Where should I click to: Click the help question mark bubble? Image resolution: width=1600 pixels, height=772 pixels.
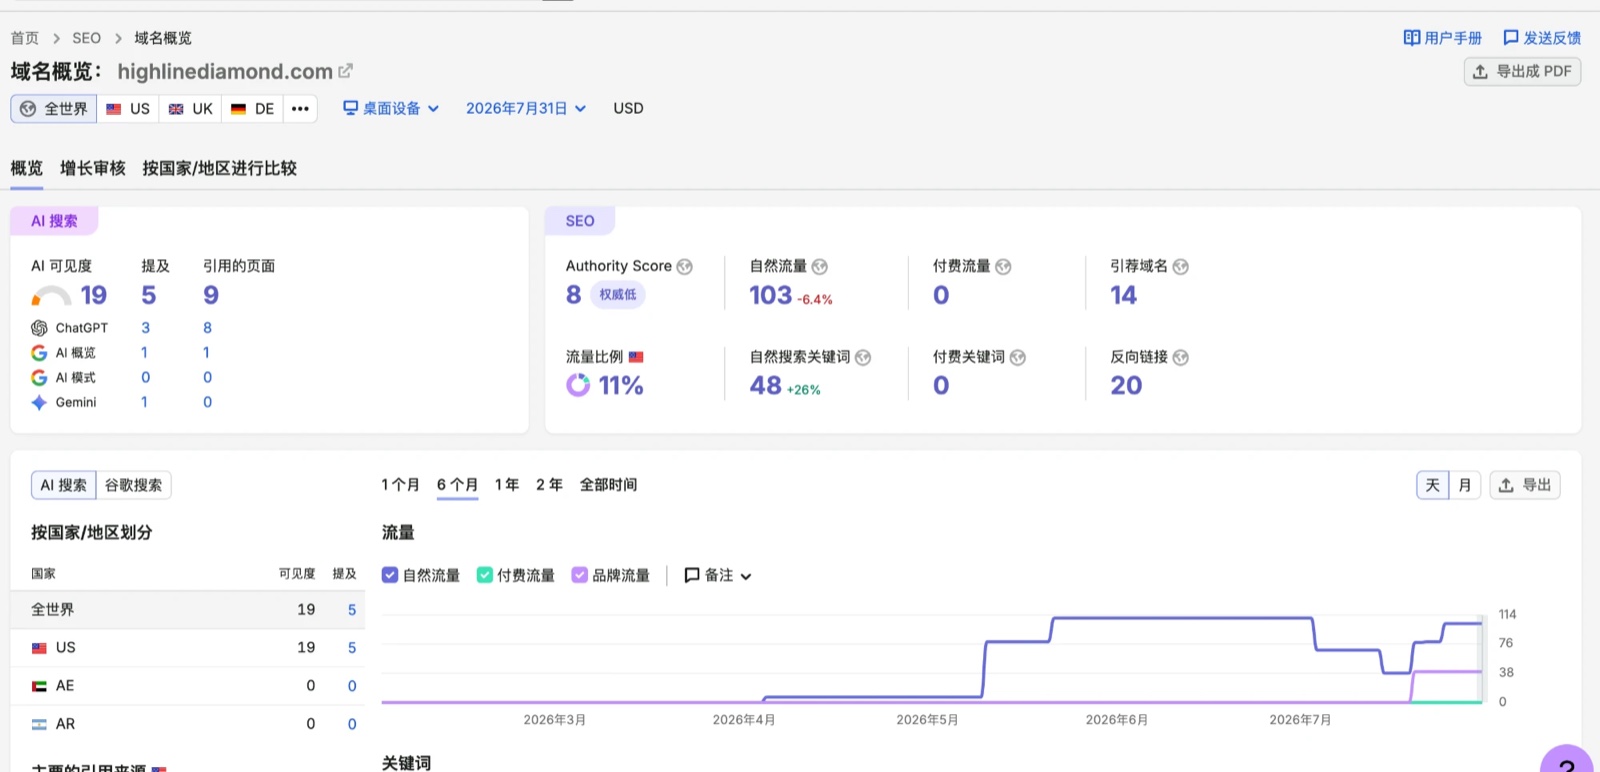pyautogui.click(x=1566, y=760)
